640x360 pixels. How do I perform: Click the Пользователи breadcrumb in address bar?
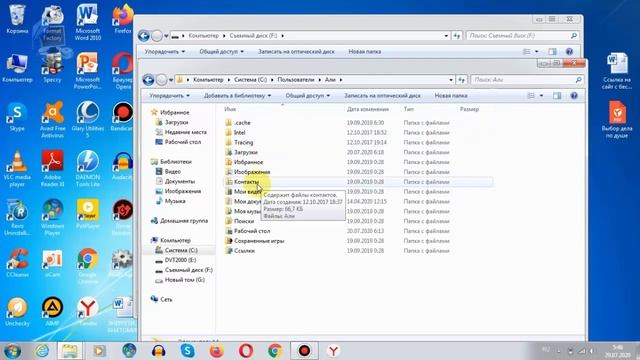pos(296,80)
